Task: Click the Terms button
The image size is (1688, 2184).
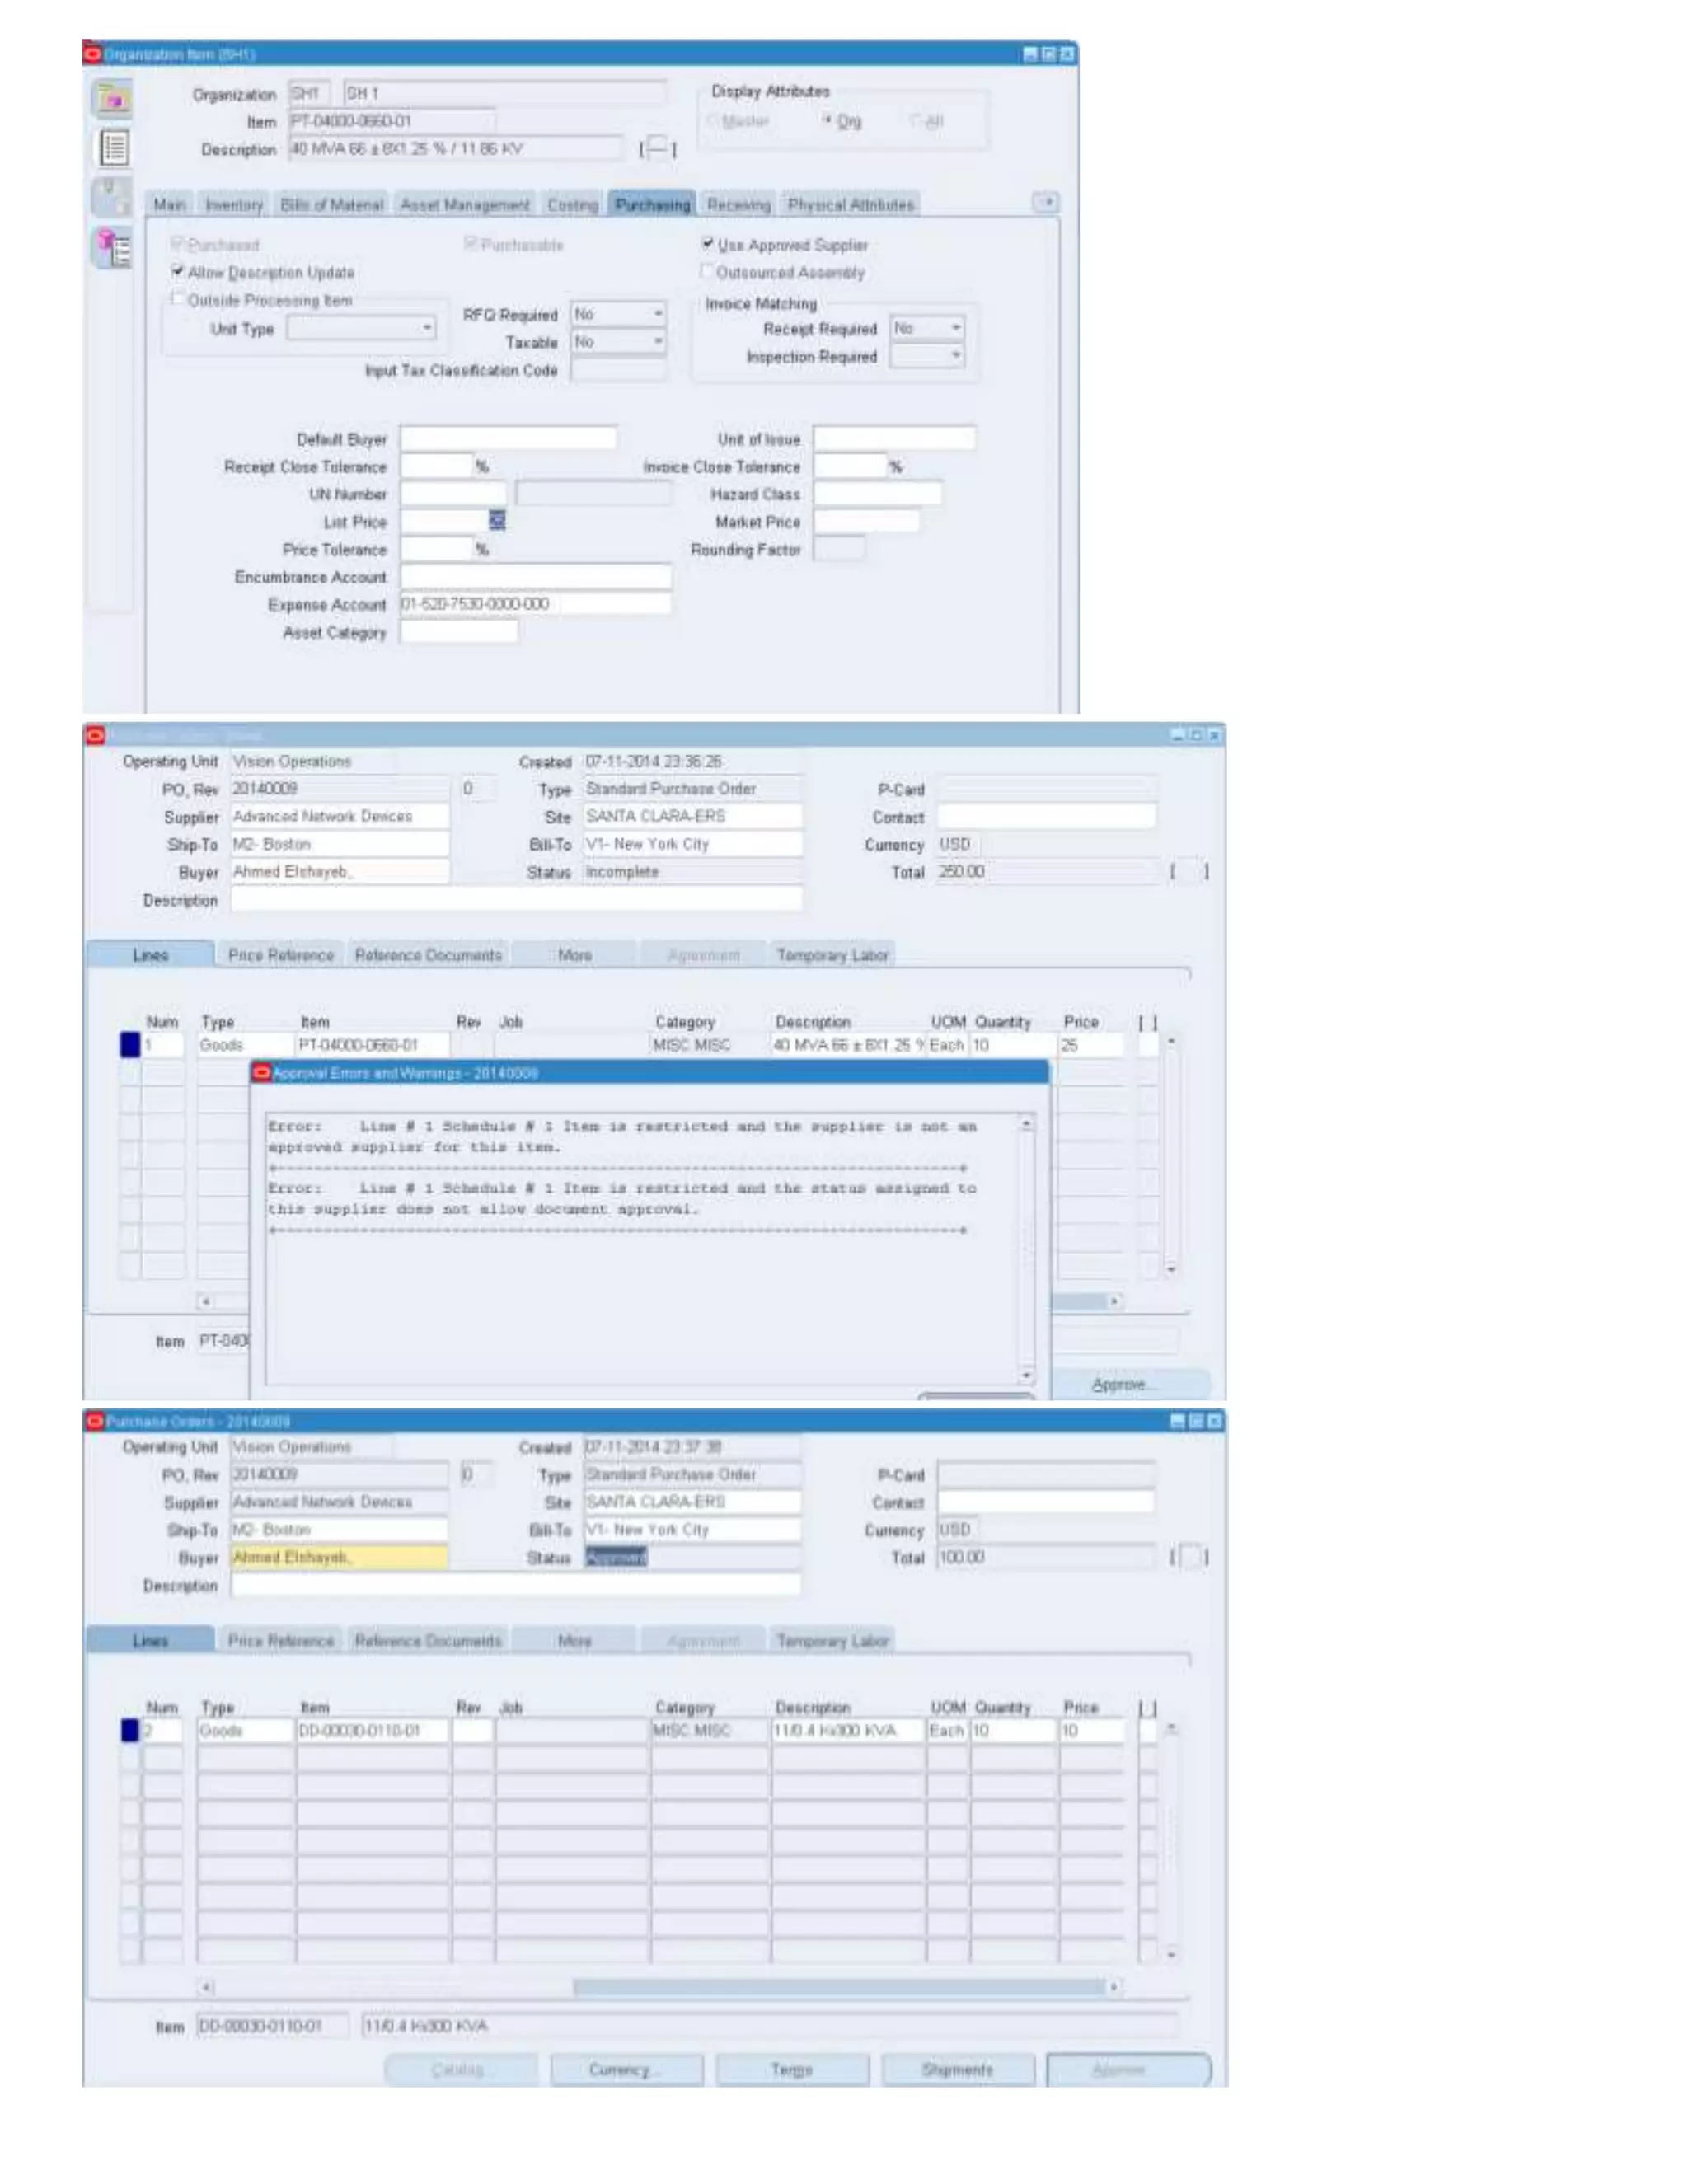Action: [x=791, y=2069]
